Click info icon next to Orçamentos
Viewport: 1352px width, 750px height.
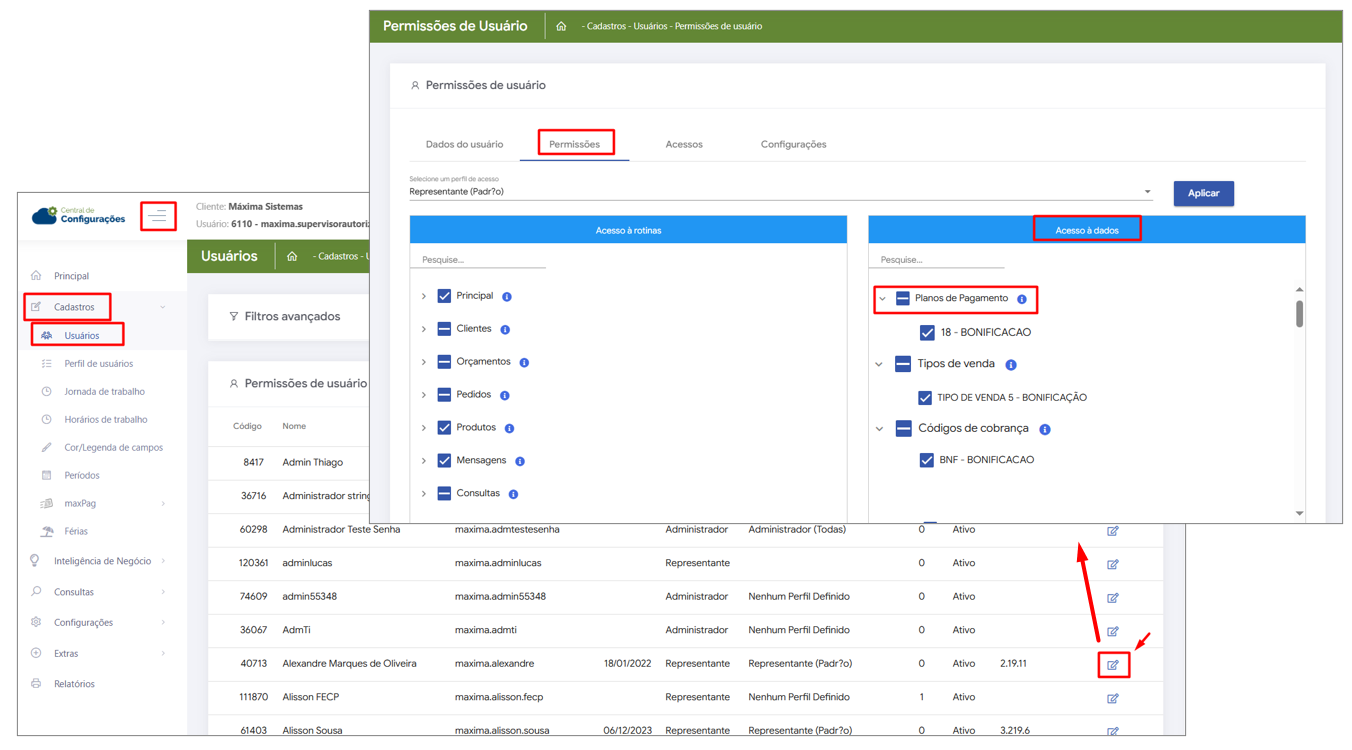pos(524,362)
